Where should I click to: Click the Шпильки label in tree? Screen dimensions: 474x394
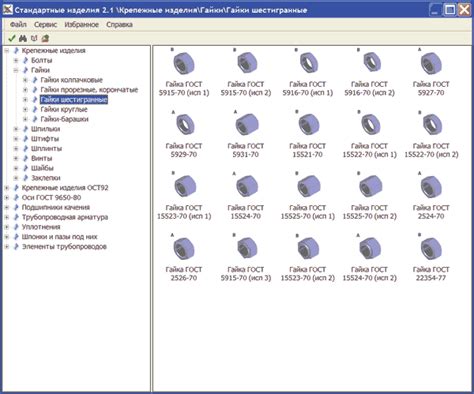(45, 129)
